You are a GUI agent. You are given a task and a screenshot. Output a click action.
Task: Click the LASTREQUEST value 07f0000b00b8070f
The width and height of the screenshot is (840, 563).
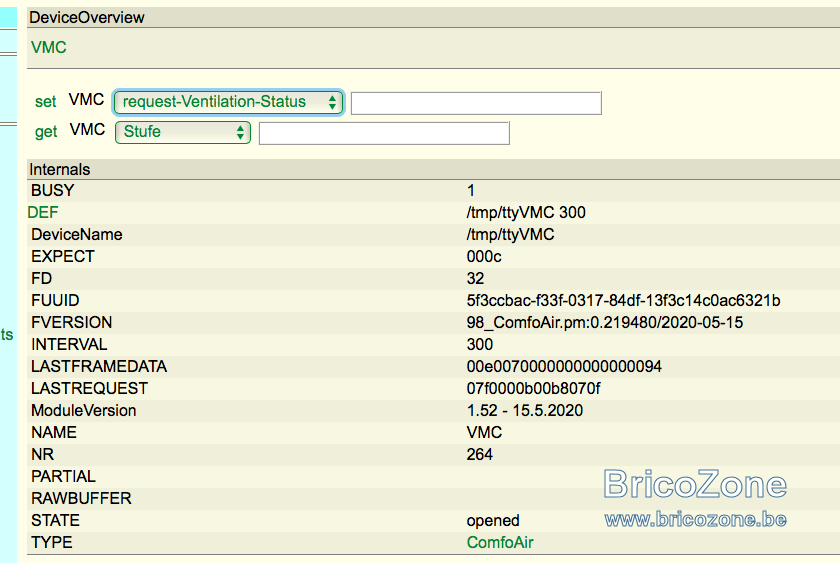tap(534, 388)
